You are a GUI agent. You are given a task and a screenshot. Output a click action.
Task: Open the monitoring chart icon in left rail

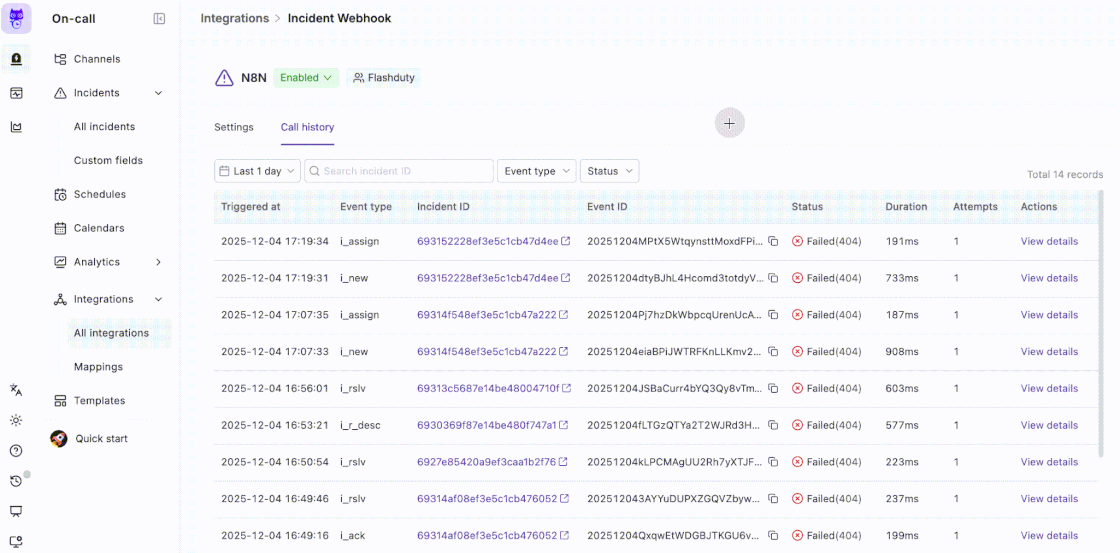coord(16,93)
